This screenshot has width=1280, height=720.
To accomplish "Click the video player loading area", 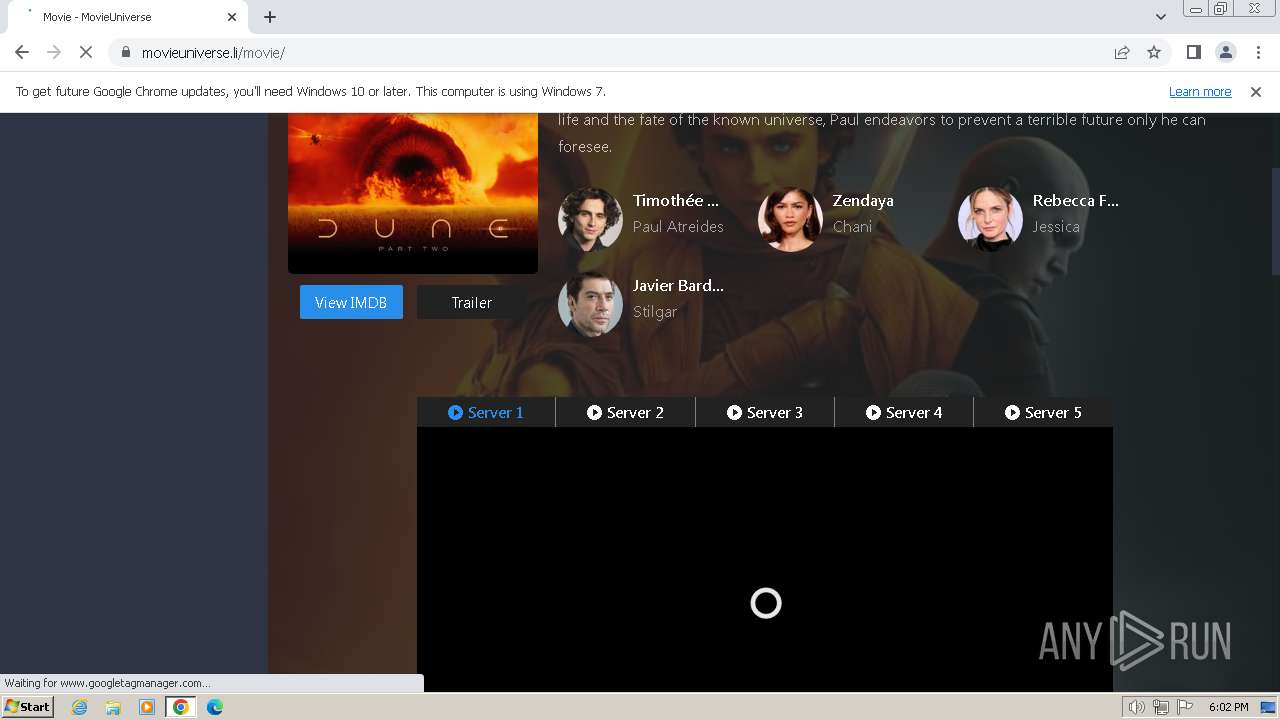I will coord(765,560).
